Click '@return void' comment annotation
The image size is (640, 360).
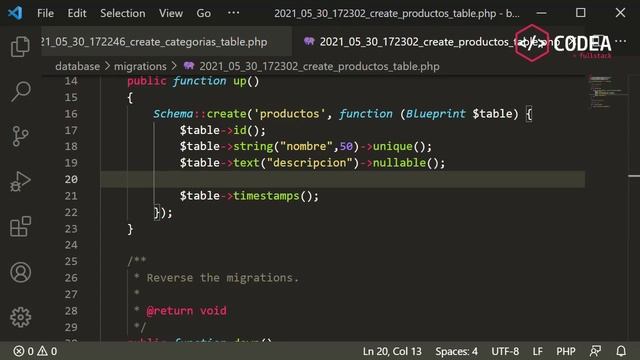point(187,311)
